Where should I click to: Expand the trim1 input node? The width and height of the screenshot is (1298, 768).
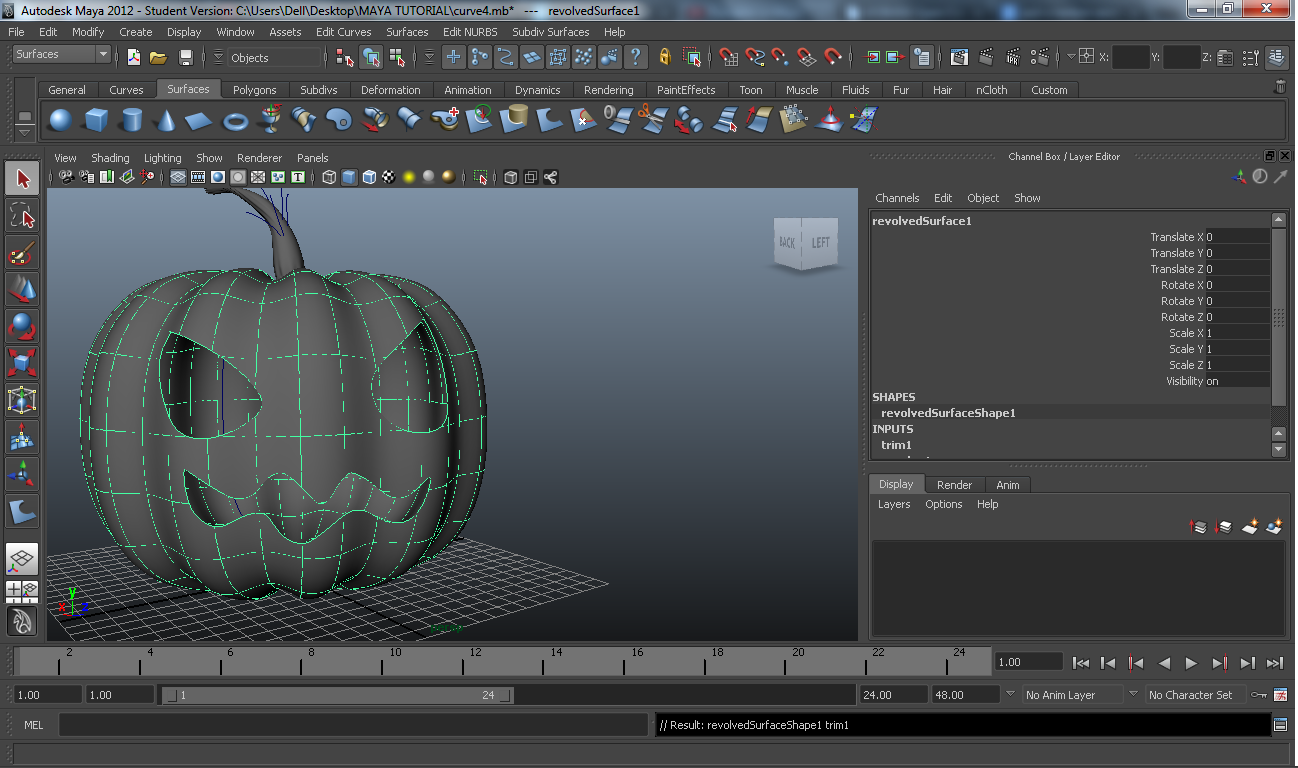coord(896,445)
